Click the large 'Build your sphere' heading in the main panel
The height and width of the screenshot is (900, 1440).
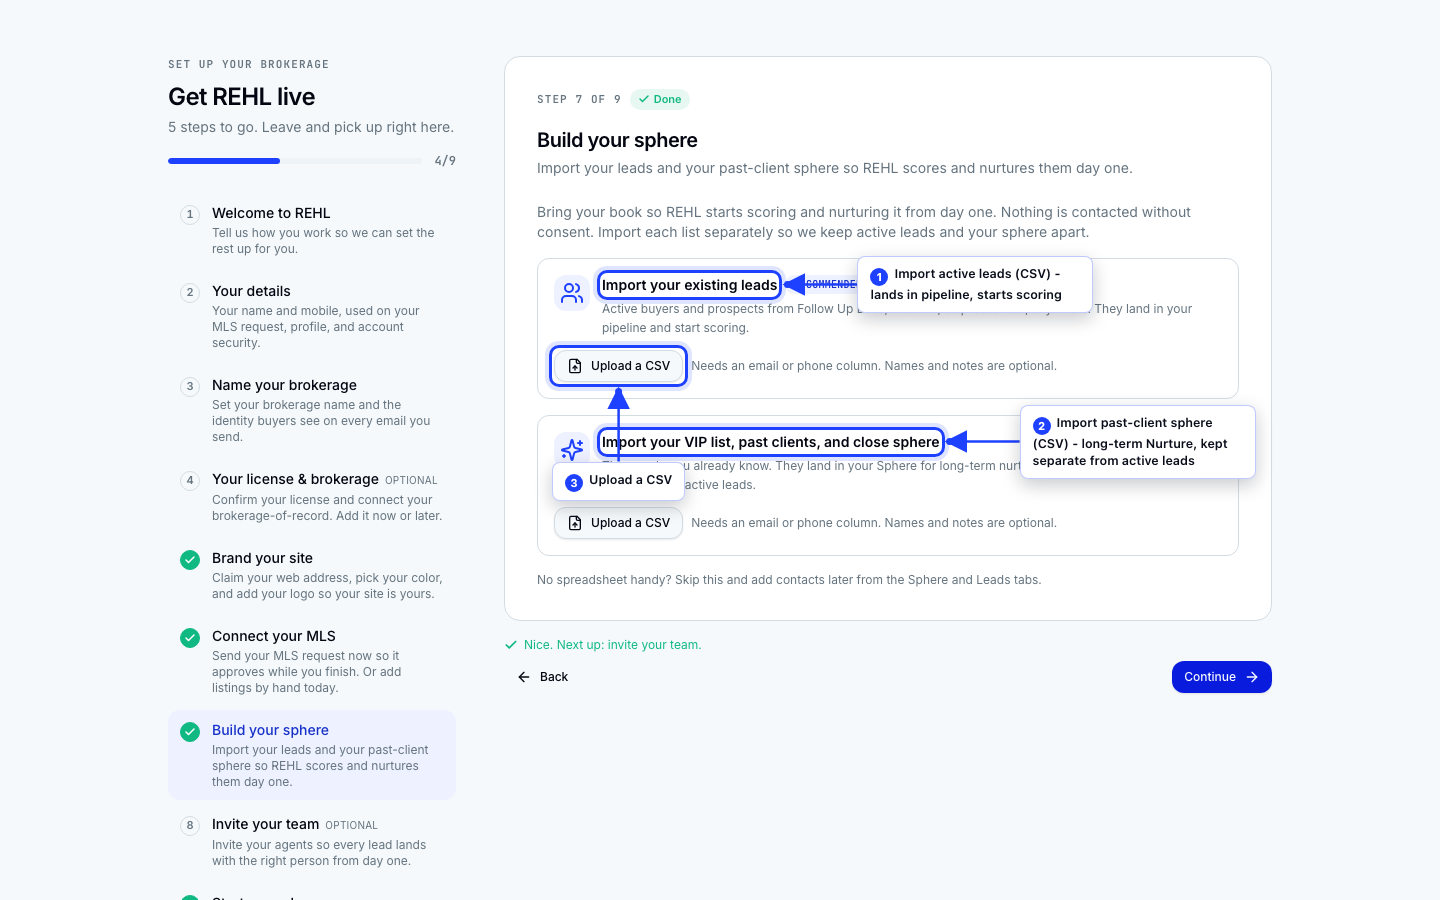click(617, 140)
